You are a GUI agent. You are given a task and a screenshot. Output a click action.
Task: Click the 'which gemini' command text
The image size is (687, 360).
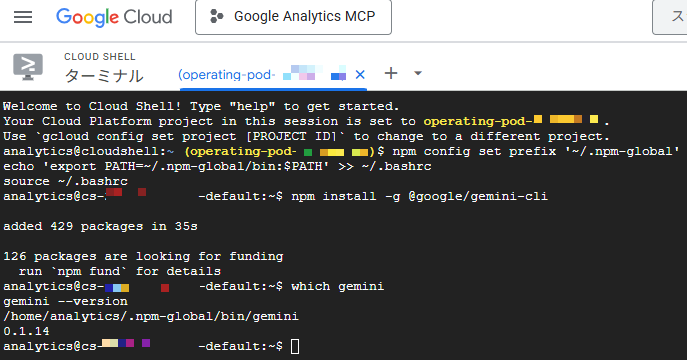[x=337, y=286]
